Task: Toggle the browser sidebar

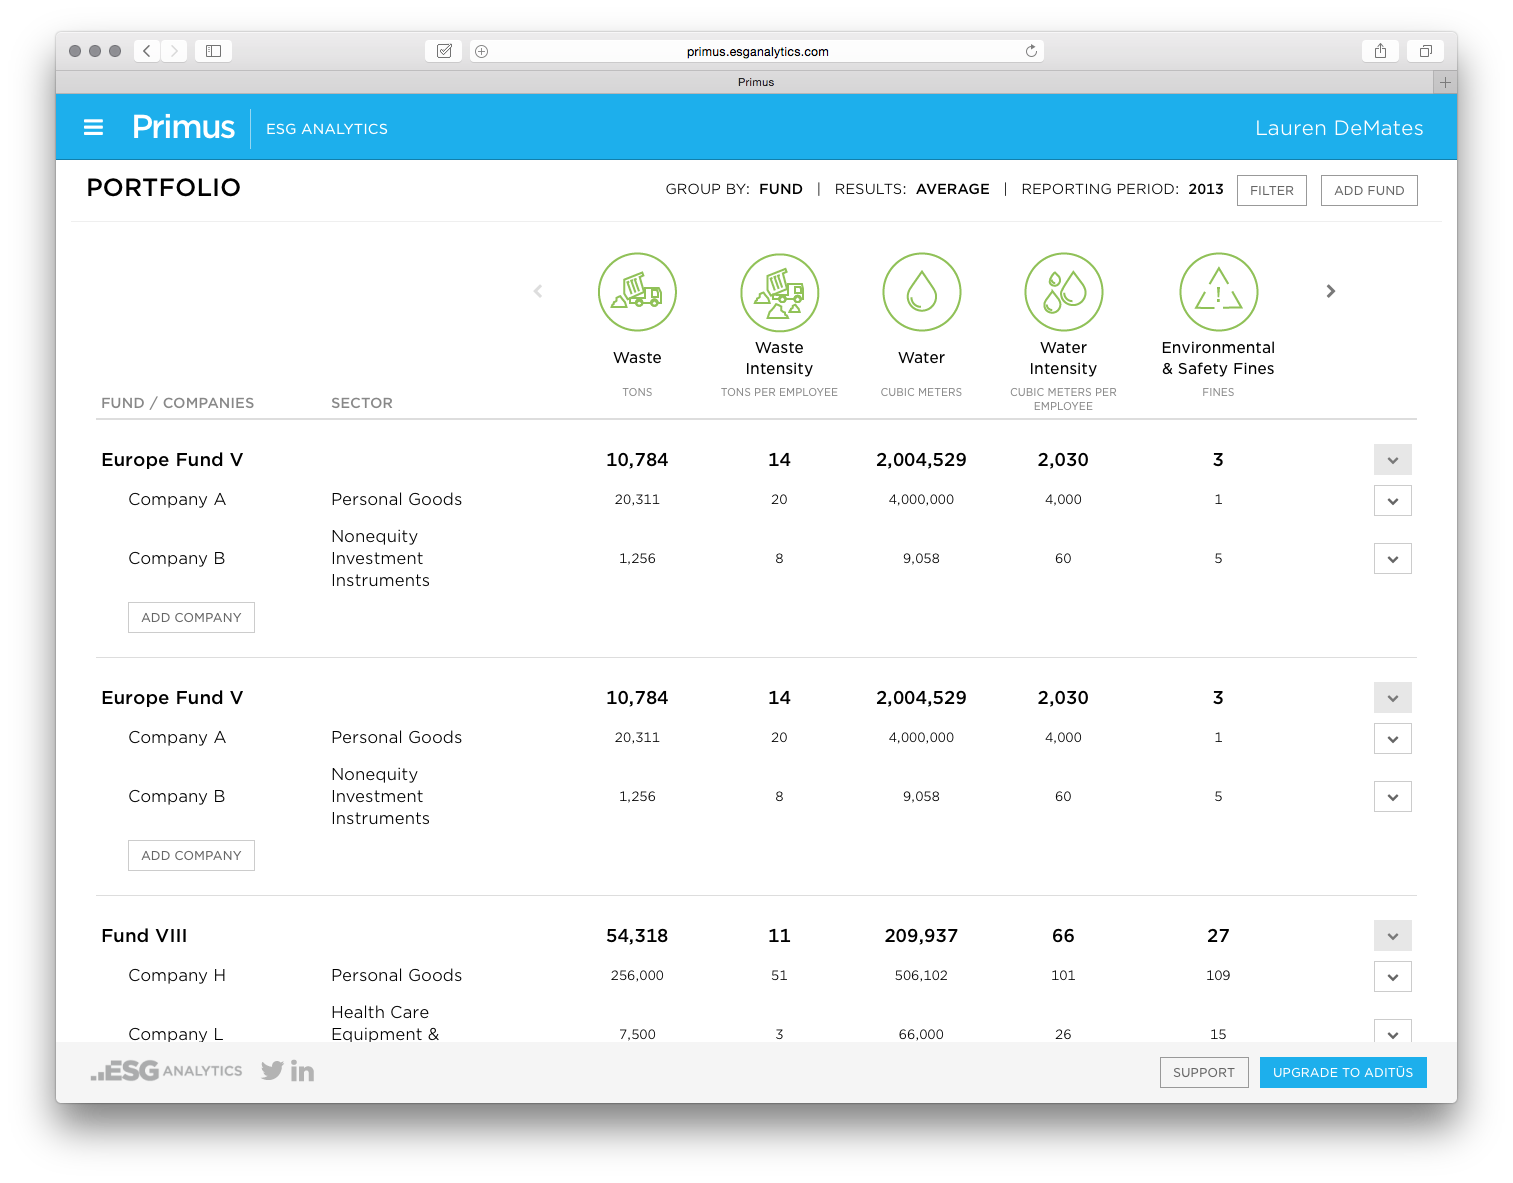Action: [213, 51]
